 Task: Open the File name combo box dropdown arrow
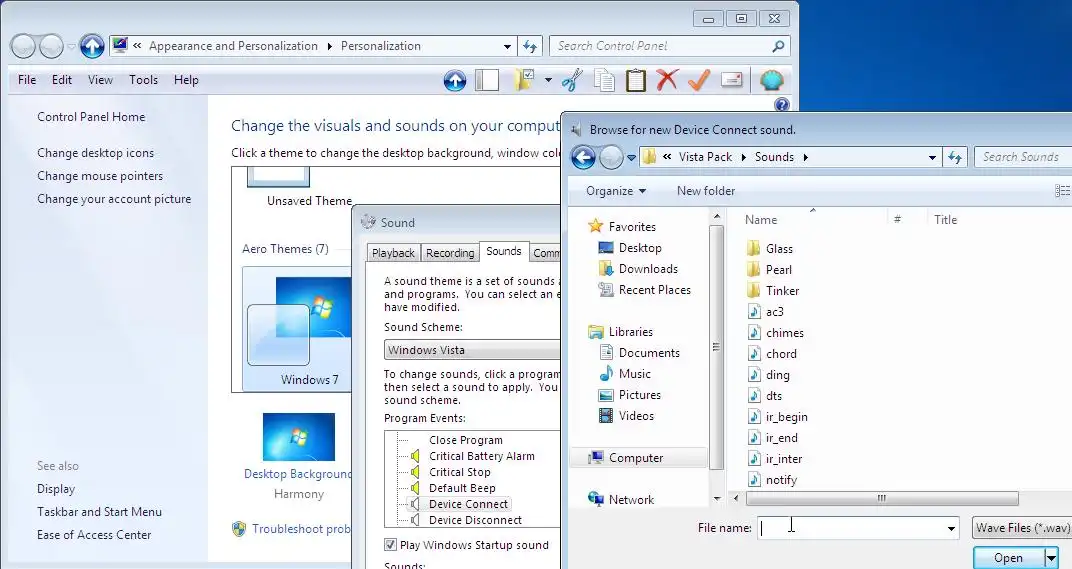pyautogui.click(x=951, y=528)
